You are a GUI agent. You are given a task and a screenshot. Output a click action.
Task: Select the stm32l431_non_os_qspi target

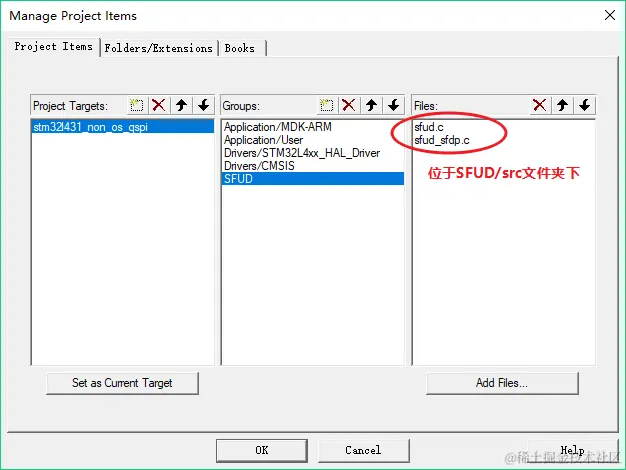pos(123,127)
